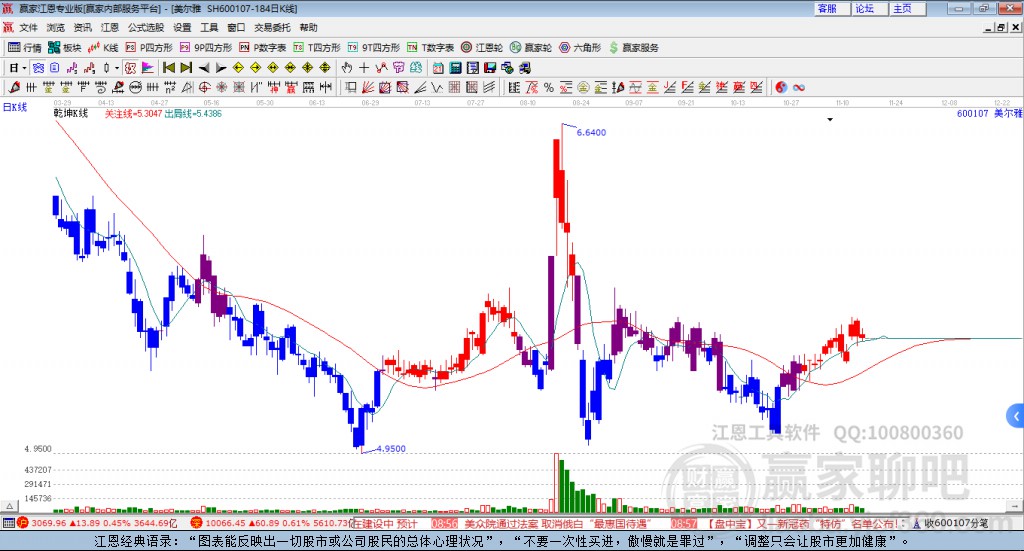Select the hand pan tool
This screenshot has height=551, width=1024.
click(x=347, y=68)
